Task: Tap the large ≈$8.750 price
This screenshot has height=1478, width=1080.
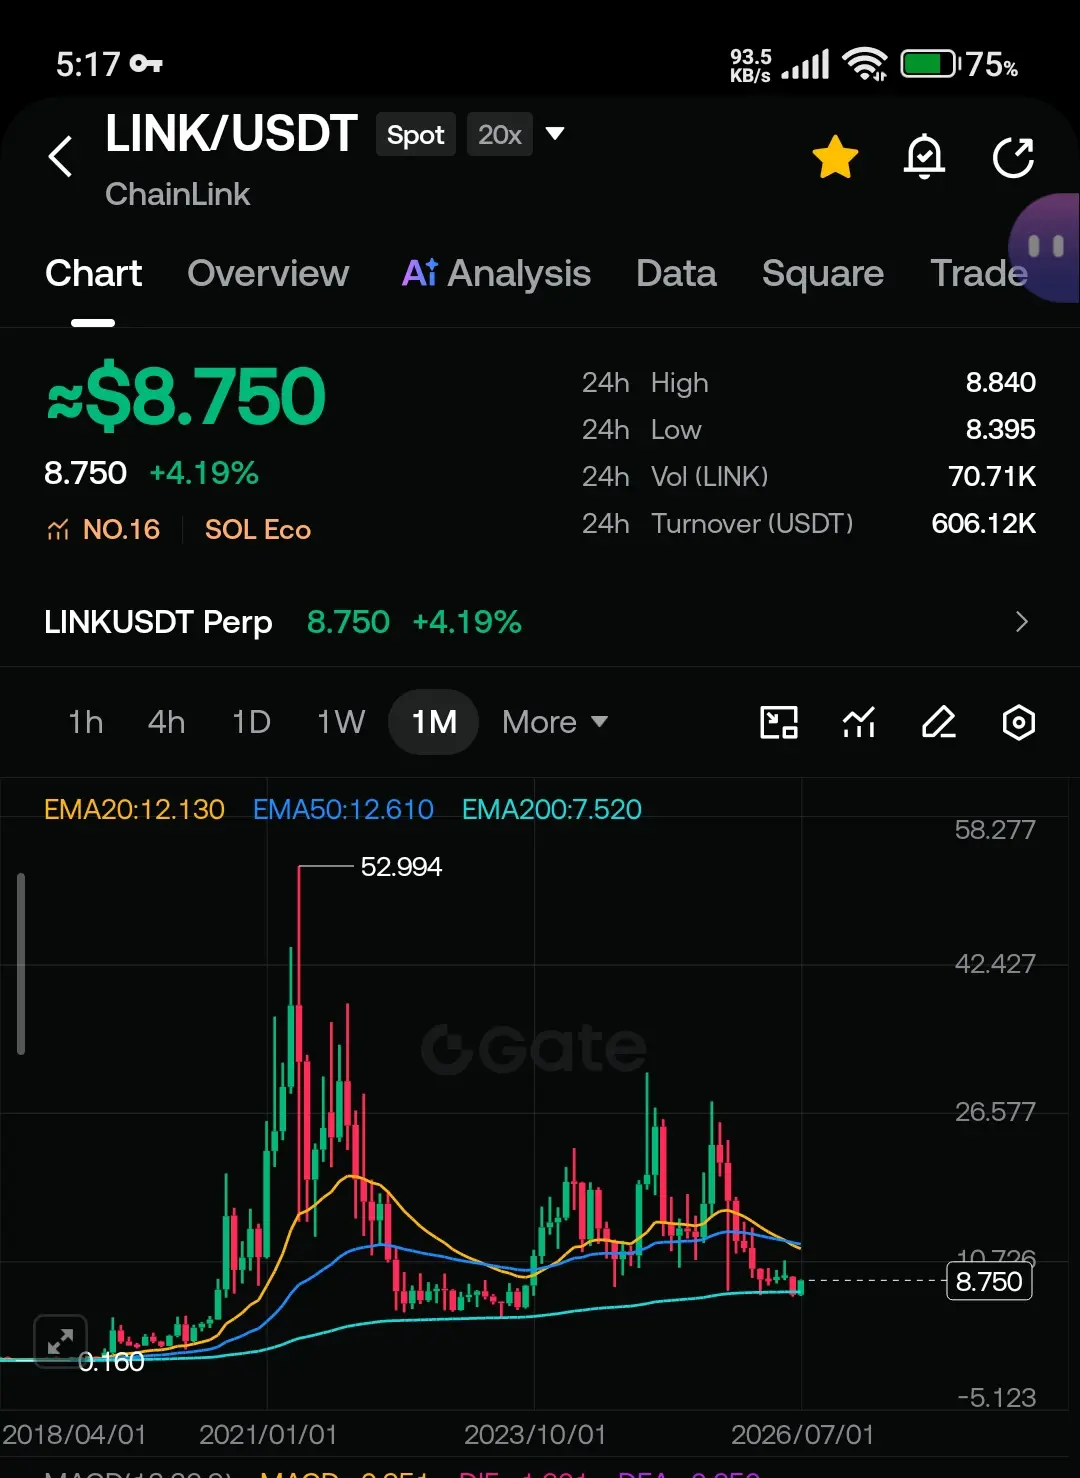Action: click(186, 396)
